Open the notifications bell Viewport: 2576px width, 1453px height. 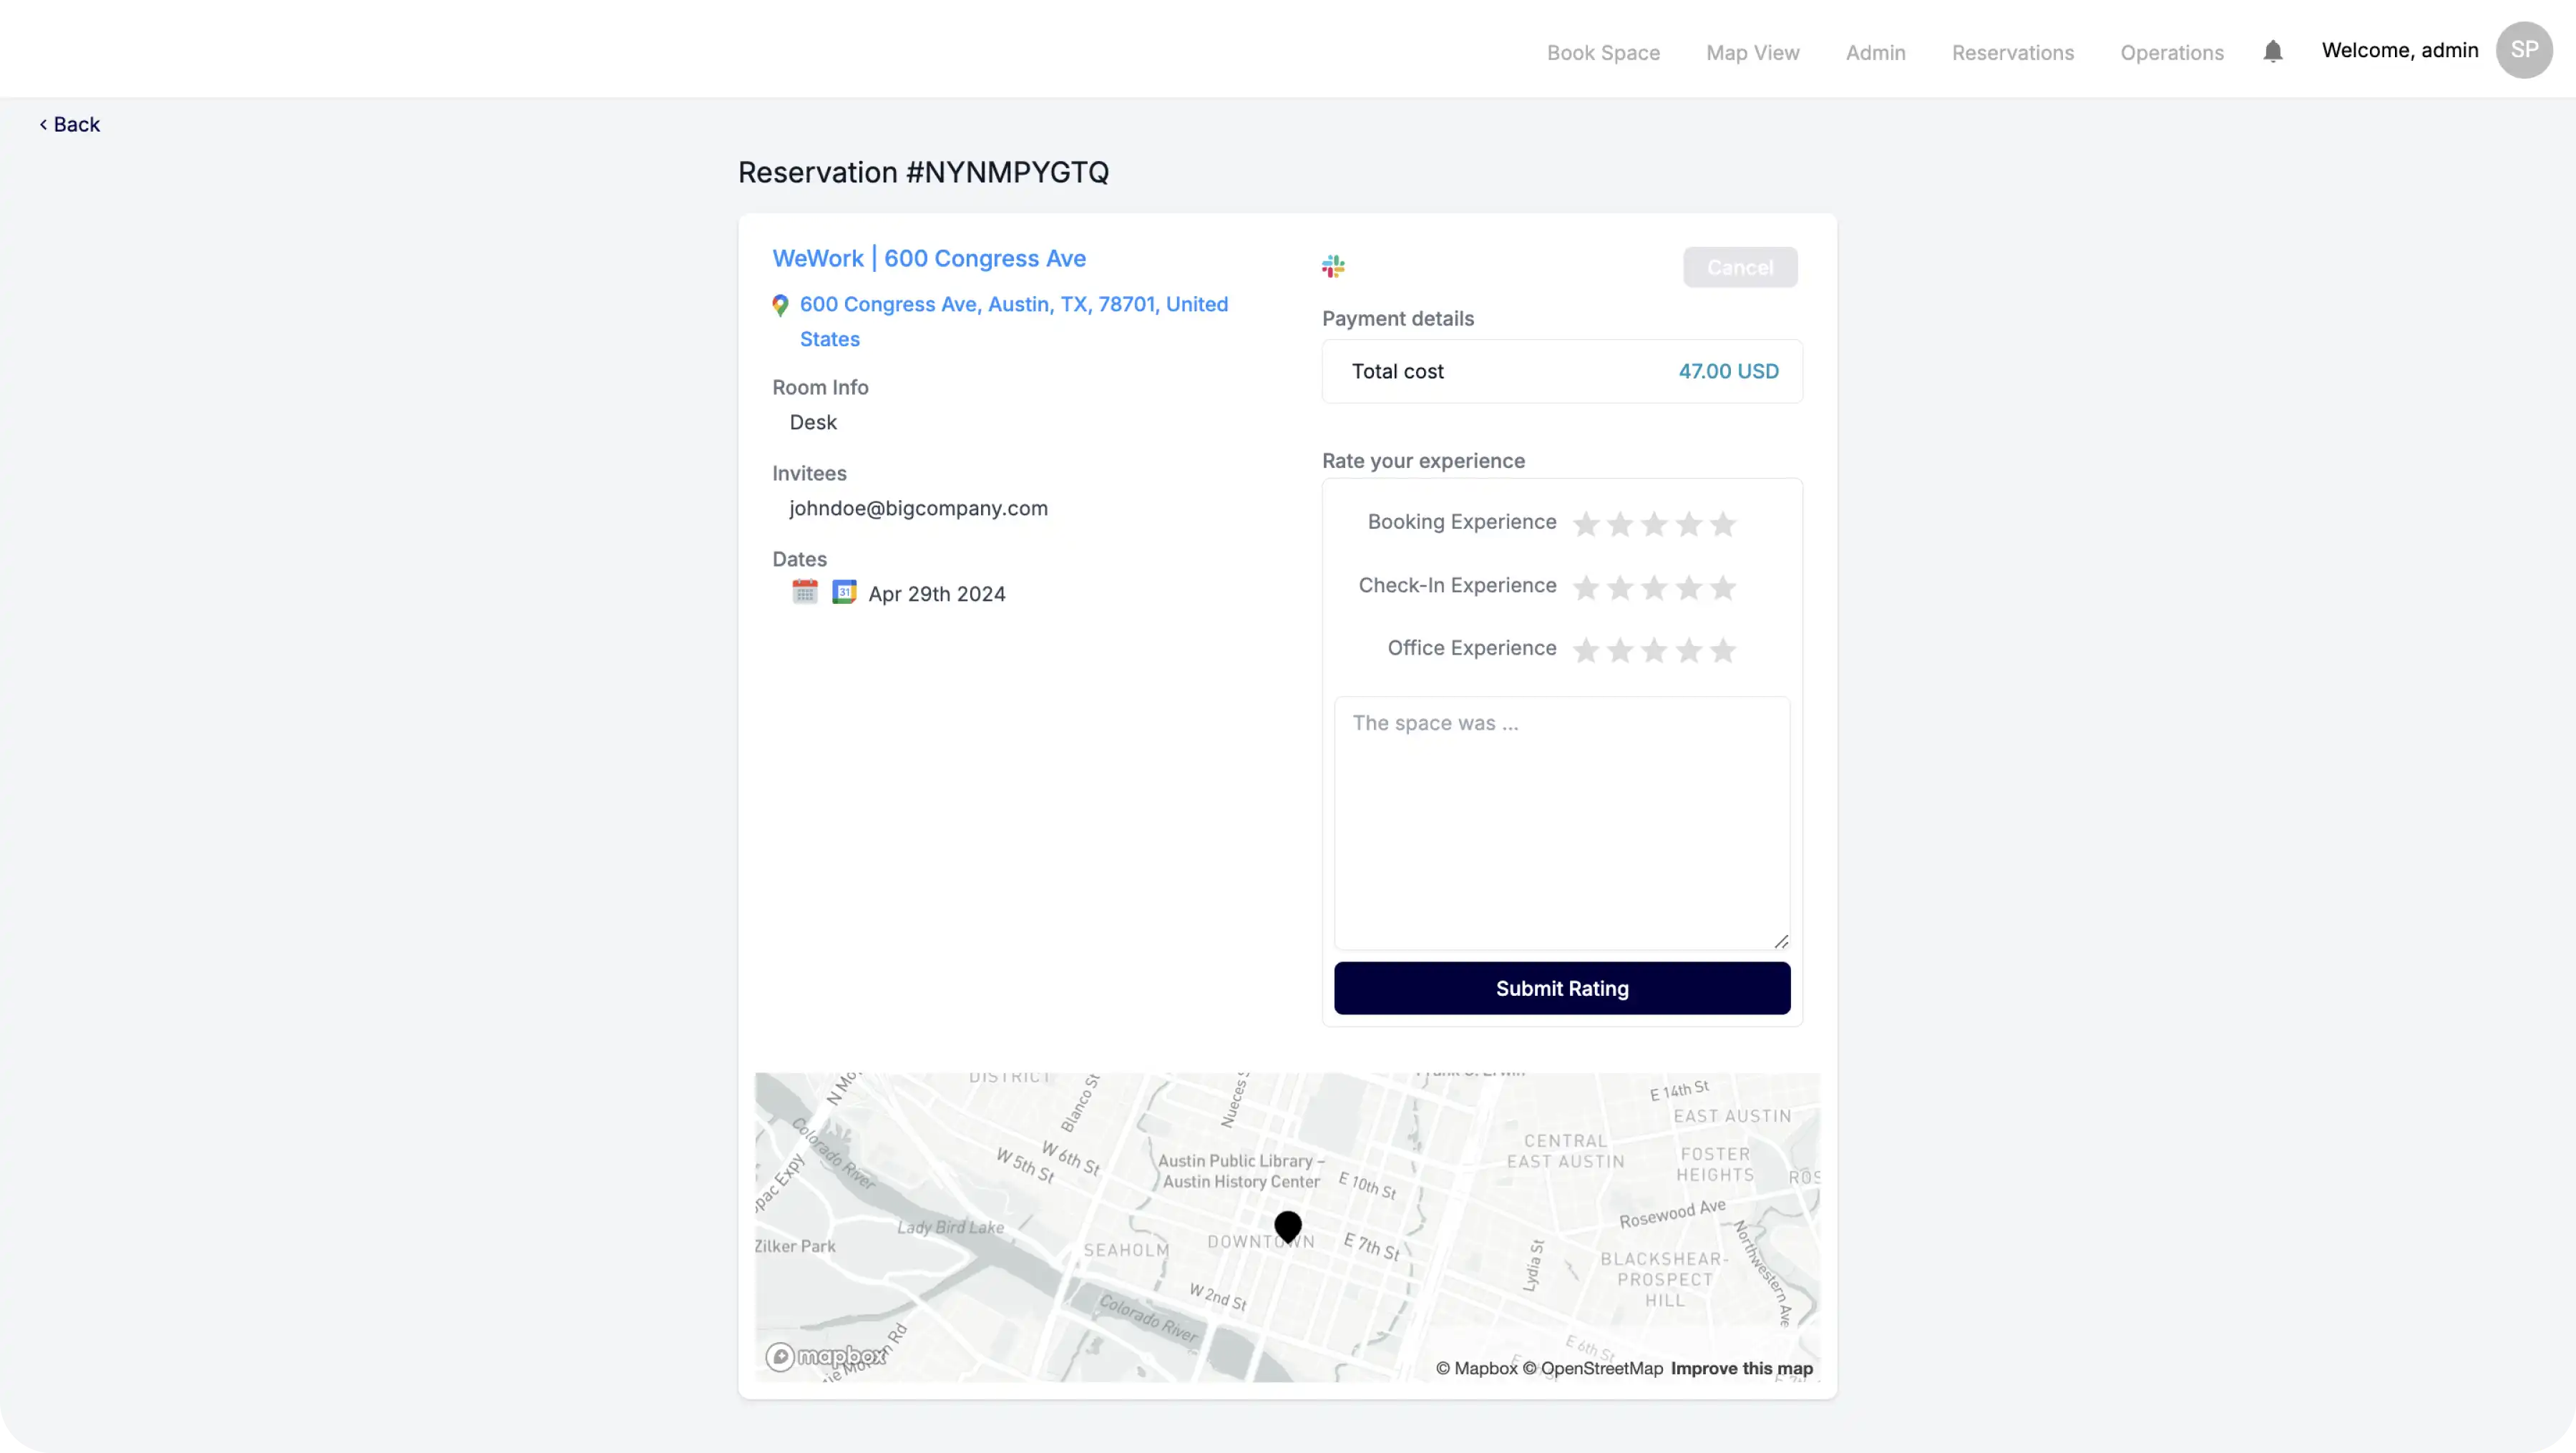2272,51
